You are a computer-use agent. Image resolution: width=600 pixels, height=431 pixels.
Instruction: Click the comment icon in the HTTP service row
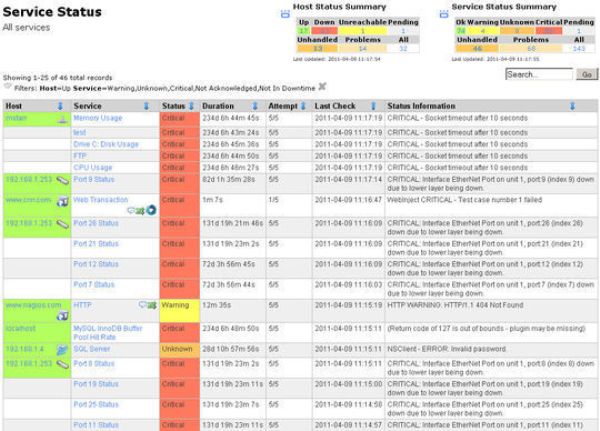(x=143, y=306)
